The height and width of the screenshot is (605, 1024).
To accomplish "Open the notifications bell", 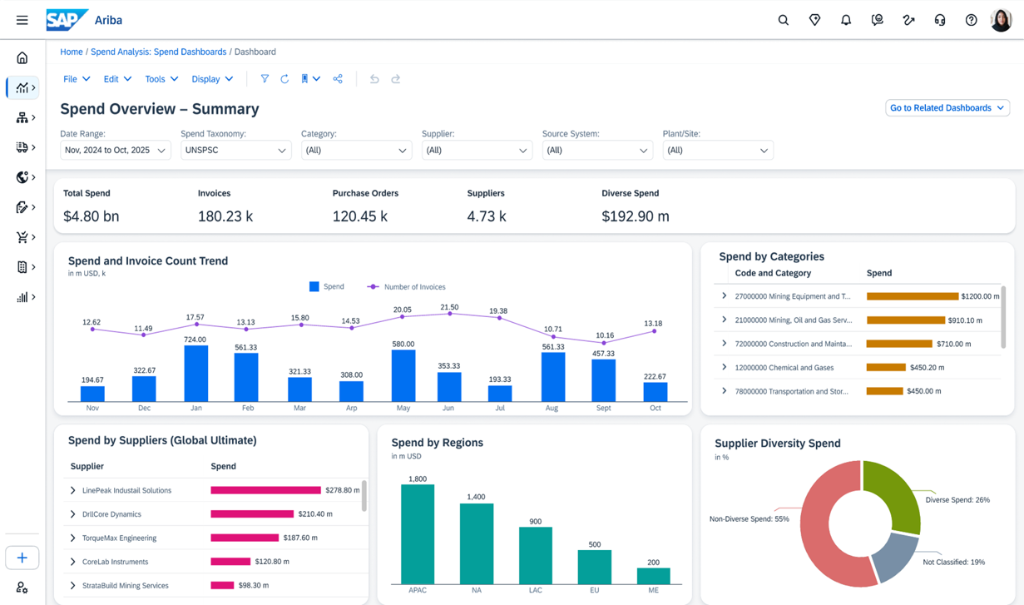I will (x=846, y=20).
